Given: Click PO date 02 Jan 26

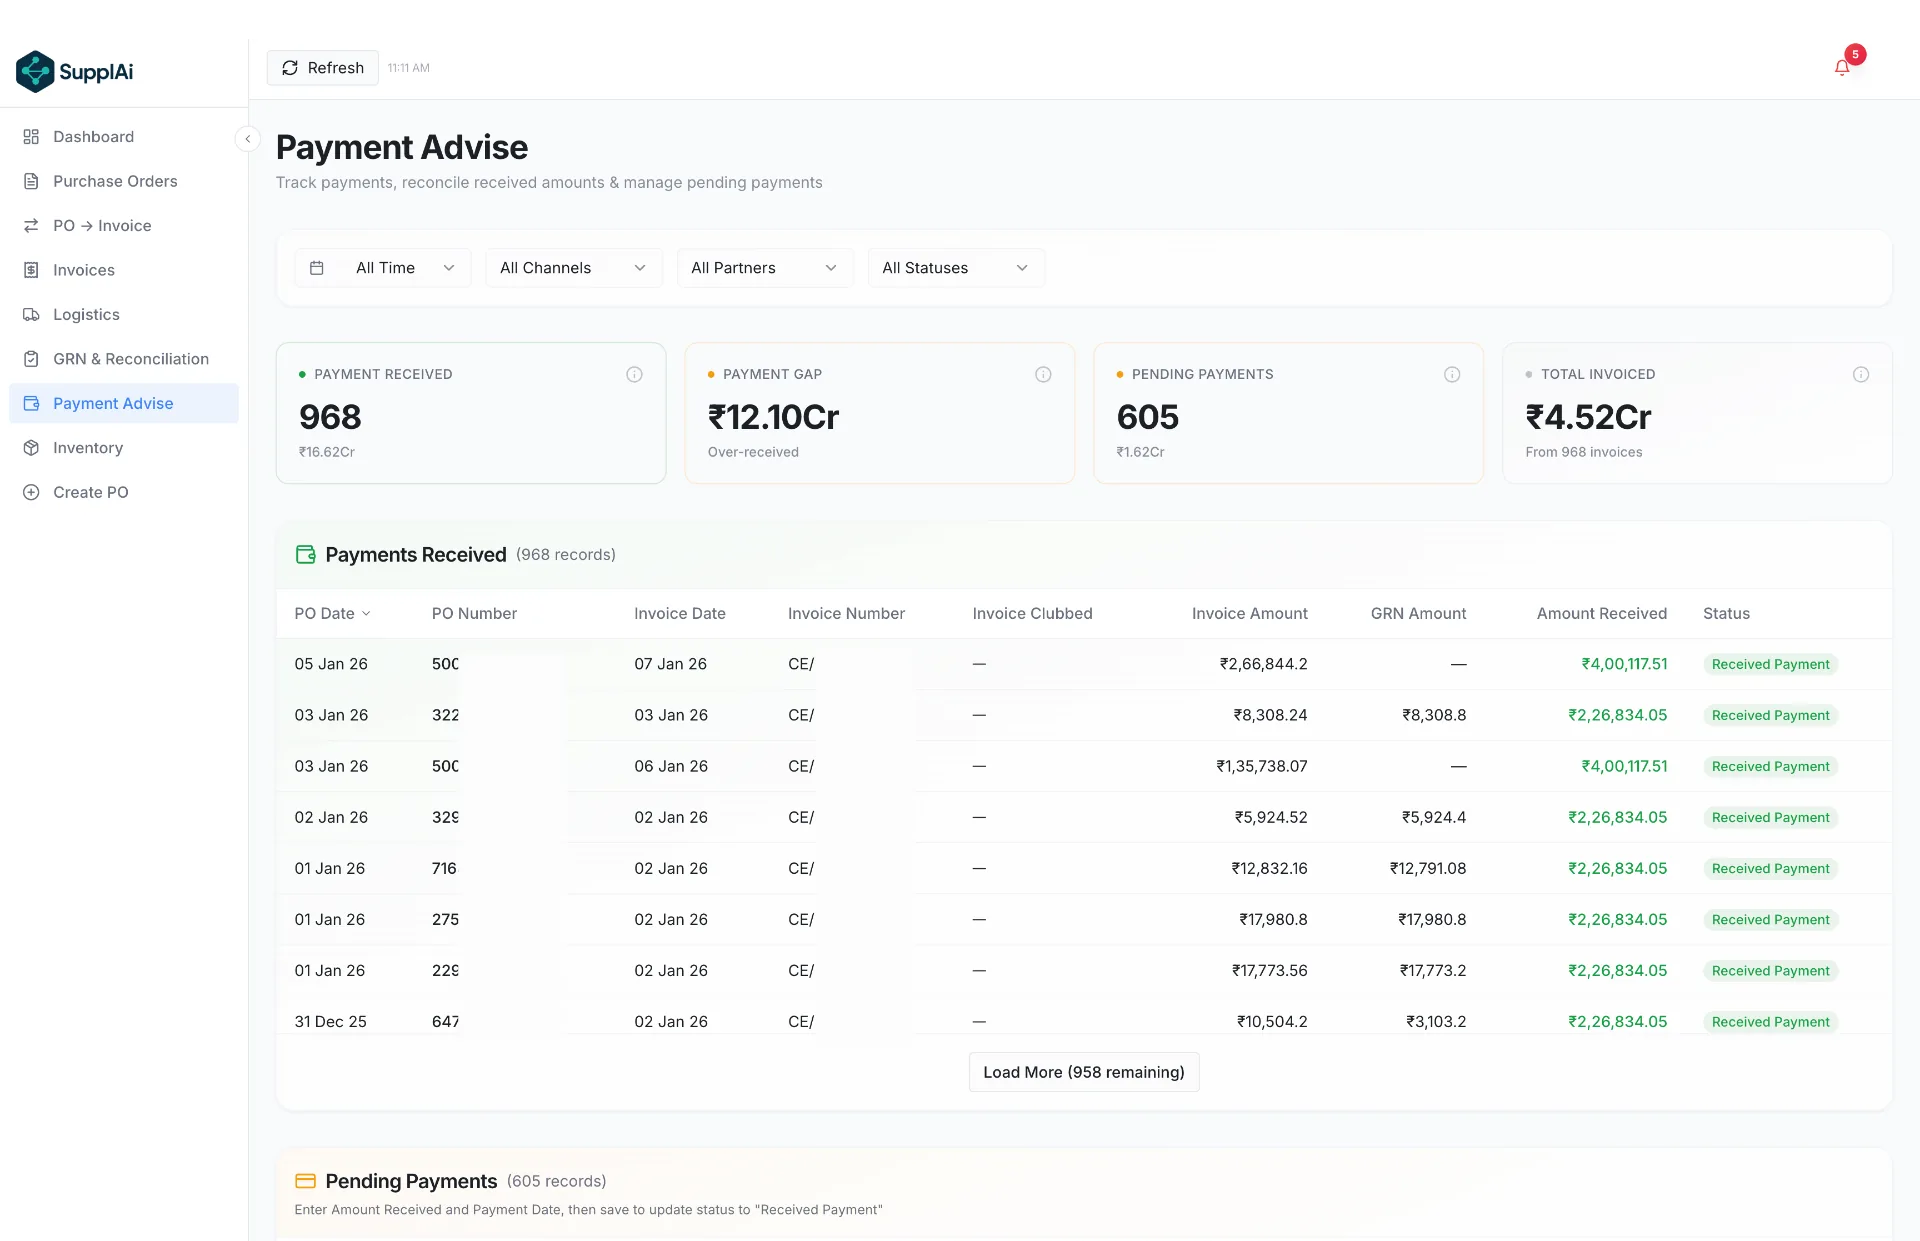Looking at the screenshot, I should coord(331,817).
